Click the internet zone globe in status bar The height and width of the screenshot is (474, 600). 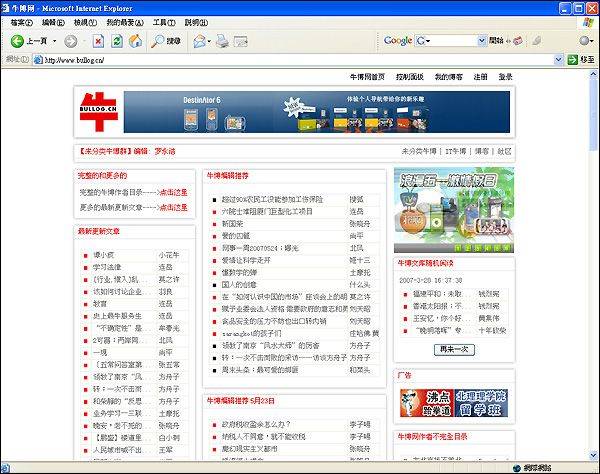point(517,468)
